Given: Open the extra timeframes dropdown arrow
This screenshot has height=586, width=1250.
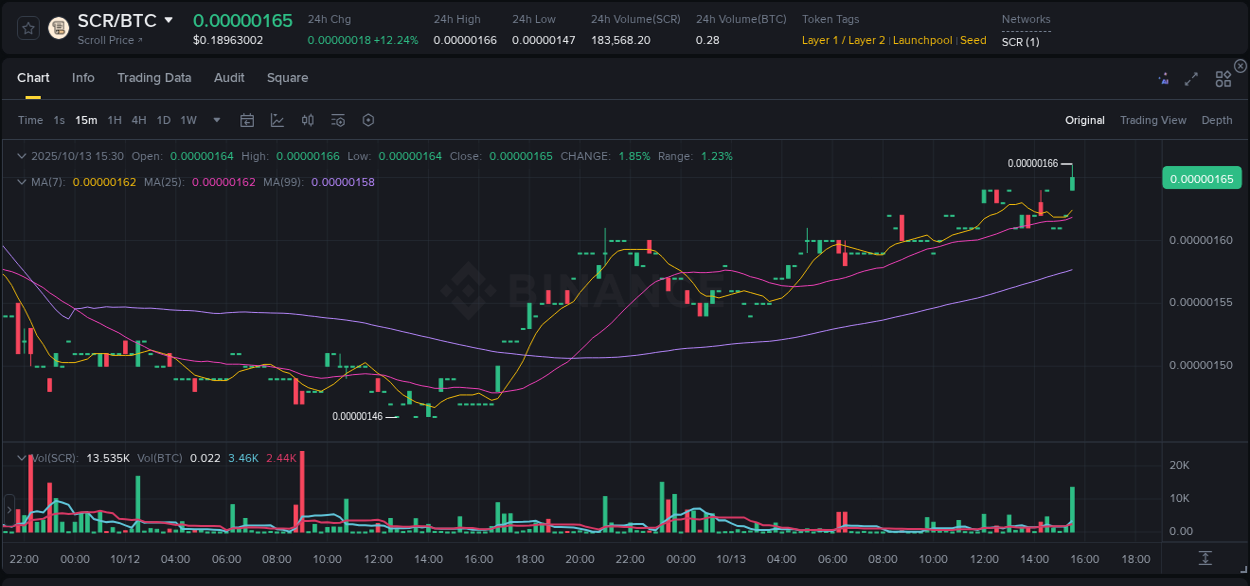Looking at the screenshot, I should 215,120.
